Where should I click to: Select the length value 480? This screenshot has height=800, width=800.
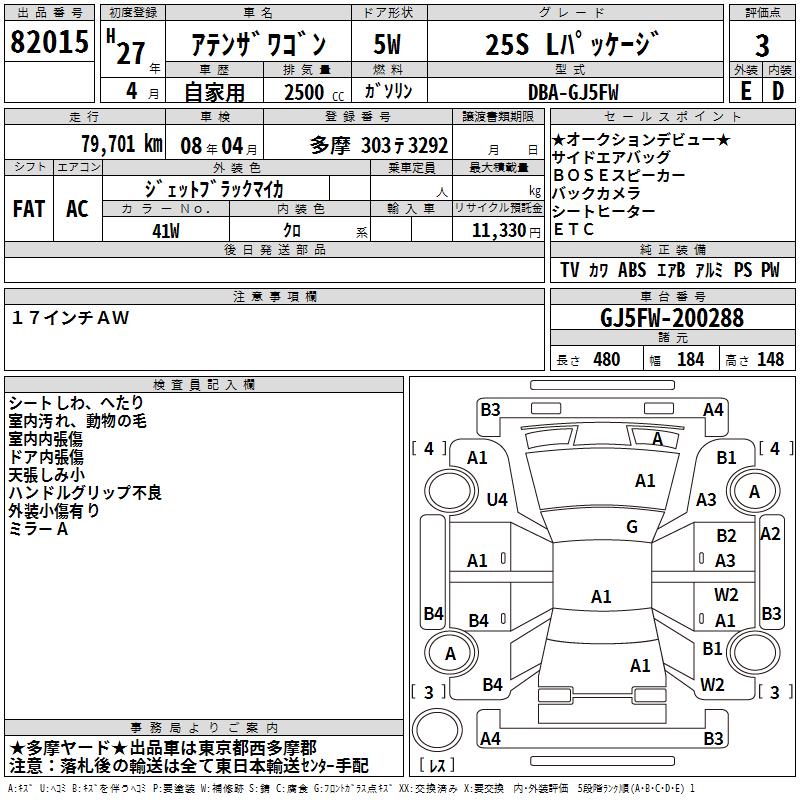pos(607,360)
